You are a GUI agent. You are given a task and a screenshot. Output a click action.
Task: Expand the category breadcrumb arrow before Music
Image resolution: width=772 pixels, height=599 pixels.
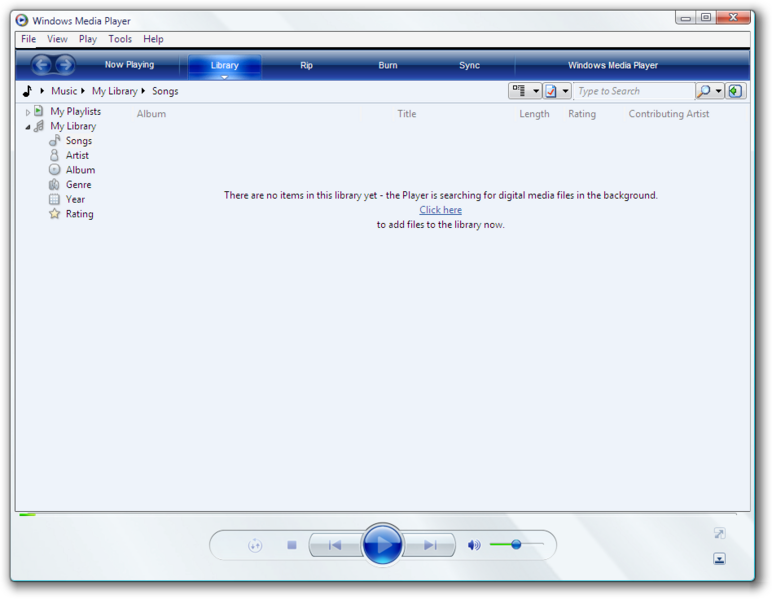click(42, 91)
